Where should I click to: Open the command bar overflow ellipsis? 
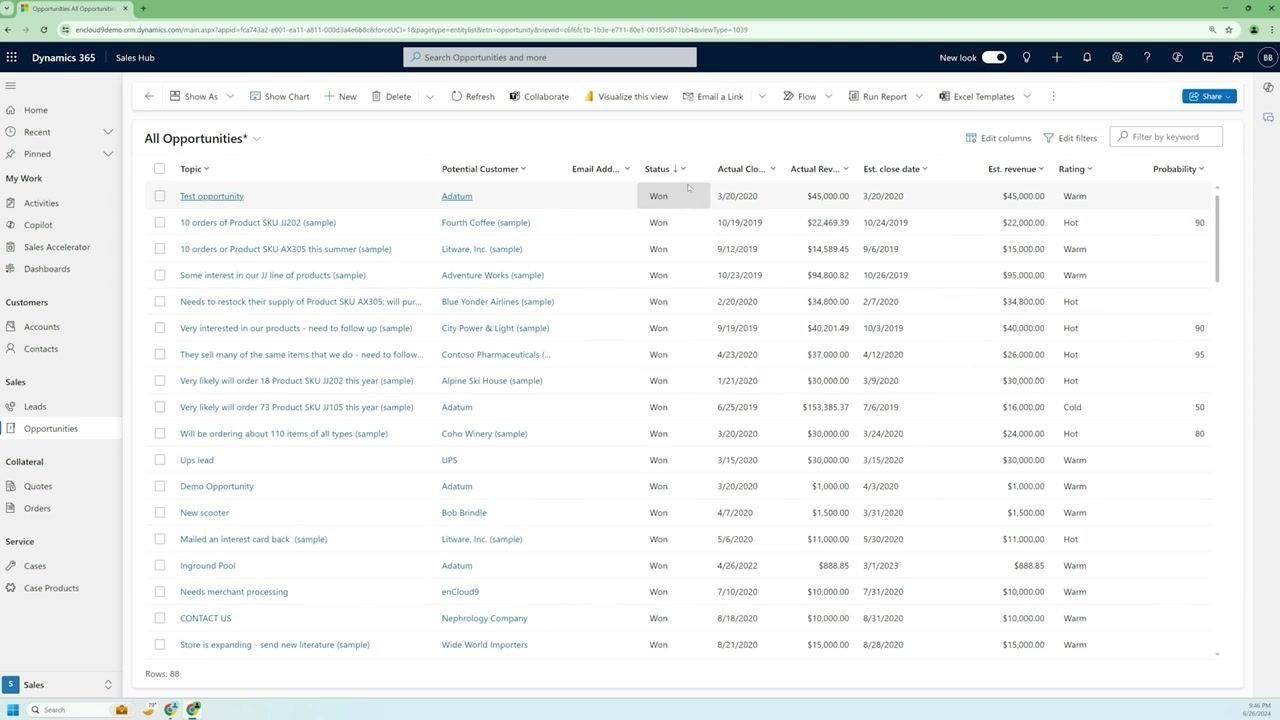pos(1053,96)
